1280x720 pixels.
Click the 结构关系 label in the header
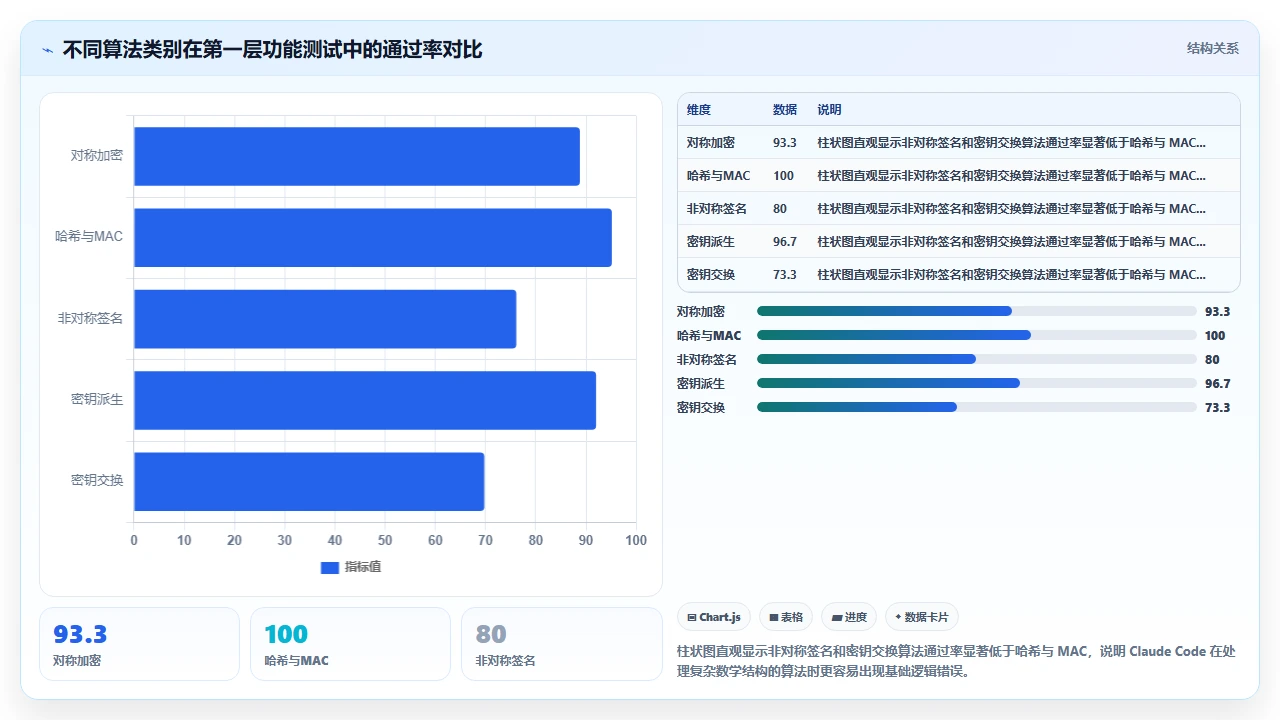[1213, 48]
